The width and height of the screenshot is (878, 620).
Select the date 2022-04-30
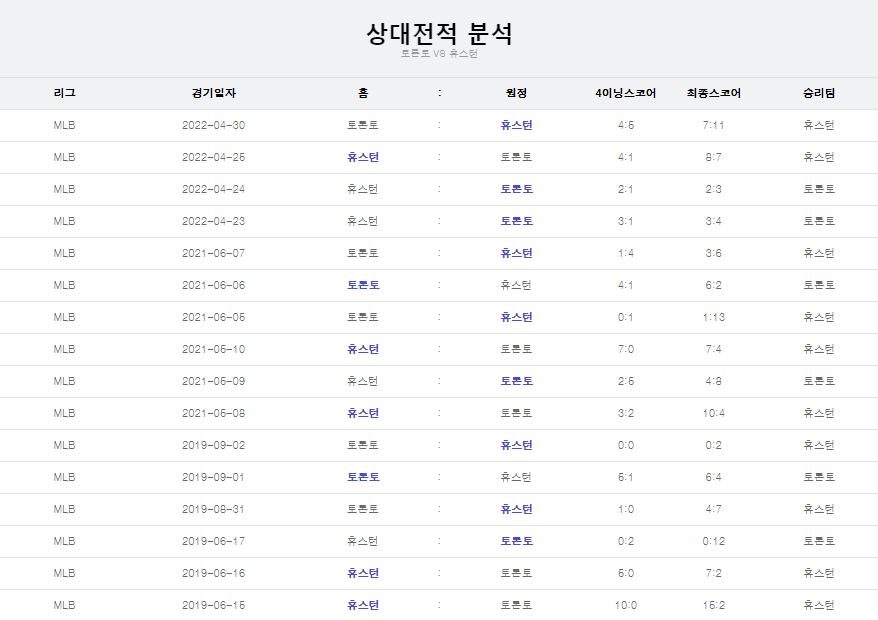(x=214, y=125)
